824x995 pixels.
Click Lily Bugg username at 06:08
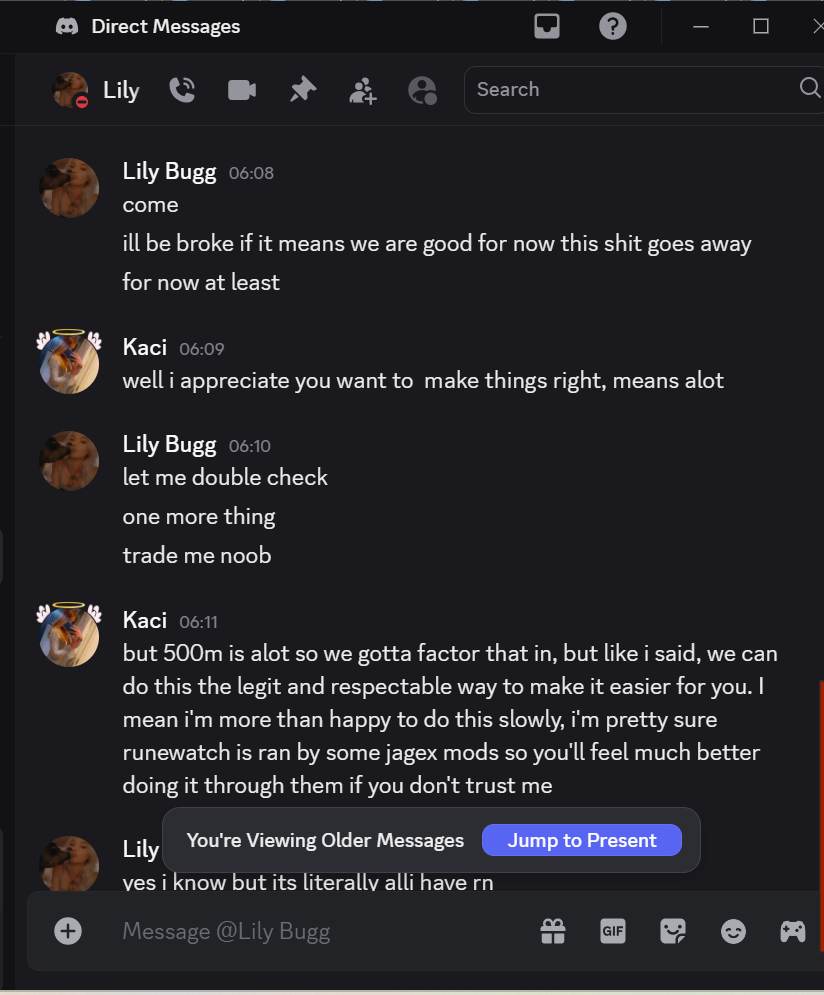tap(169, 171)
